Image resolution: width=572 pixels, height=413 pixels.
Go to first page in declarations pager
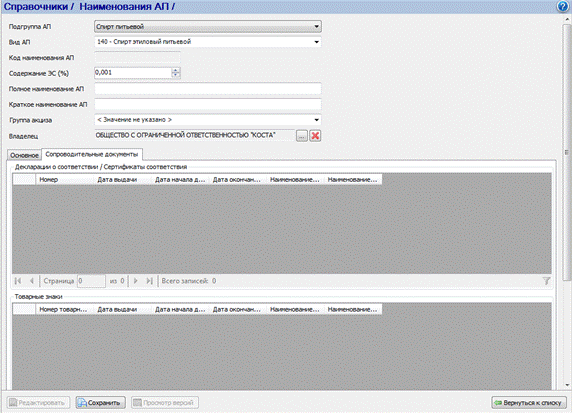[18, 281]
